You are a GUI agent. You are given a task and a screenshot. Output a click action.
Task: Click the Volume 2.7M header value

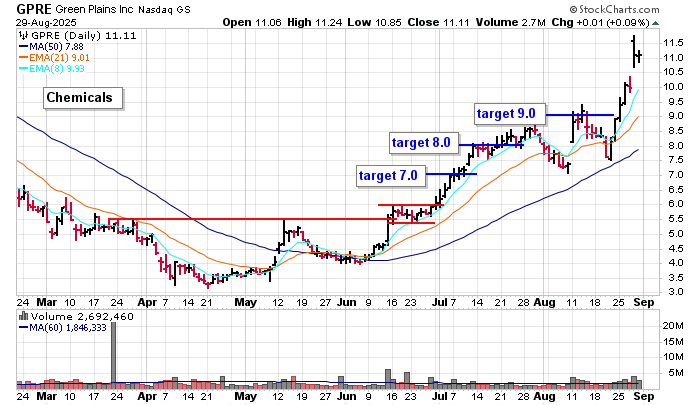tap(510, 22)
